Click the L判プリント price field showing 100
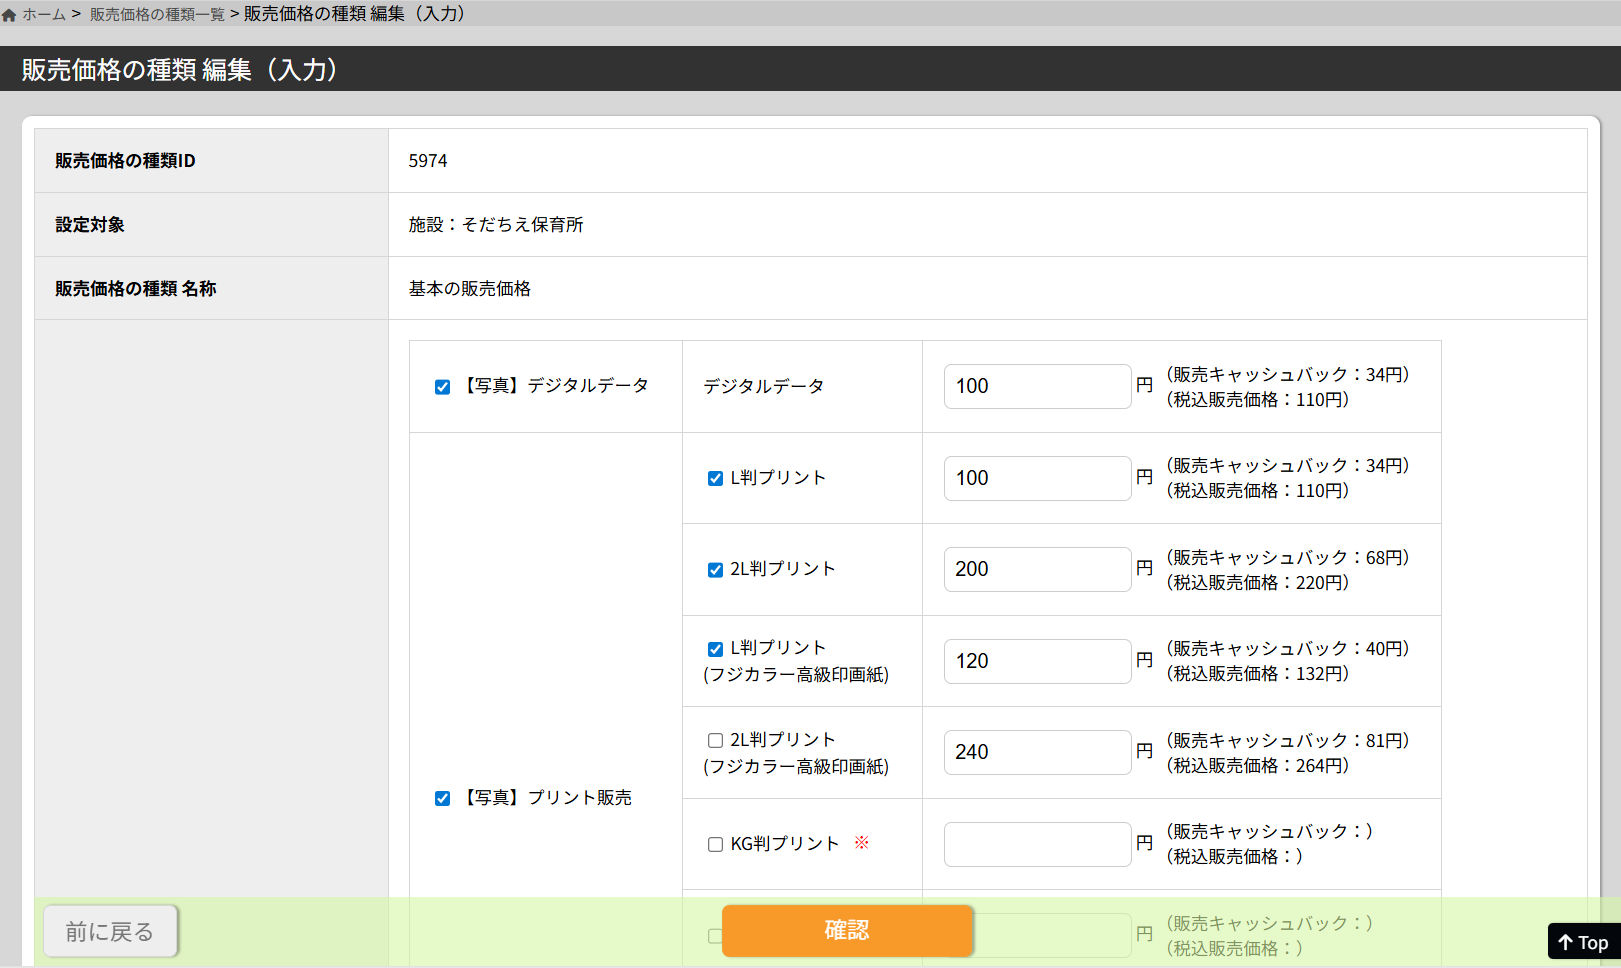The width and height of the screenshot is (1621, 968). (1037, 478)
